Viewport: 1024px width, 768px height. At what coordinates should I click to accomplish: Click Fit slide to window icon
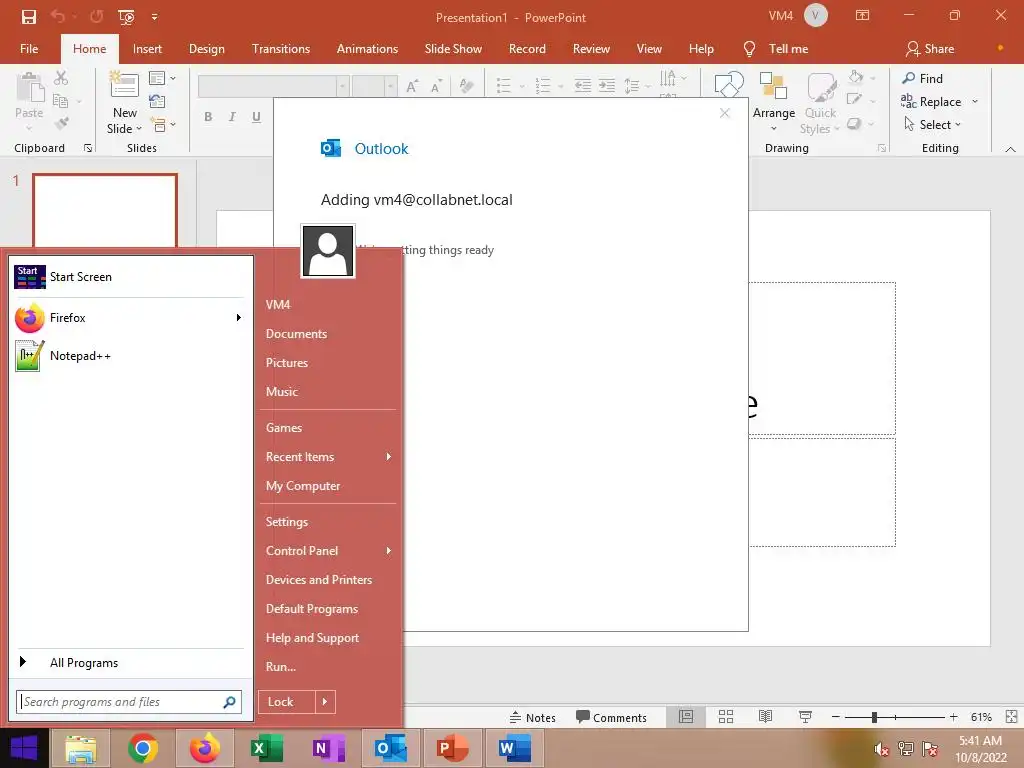coord(1011,717)
